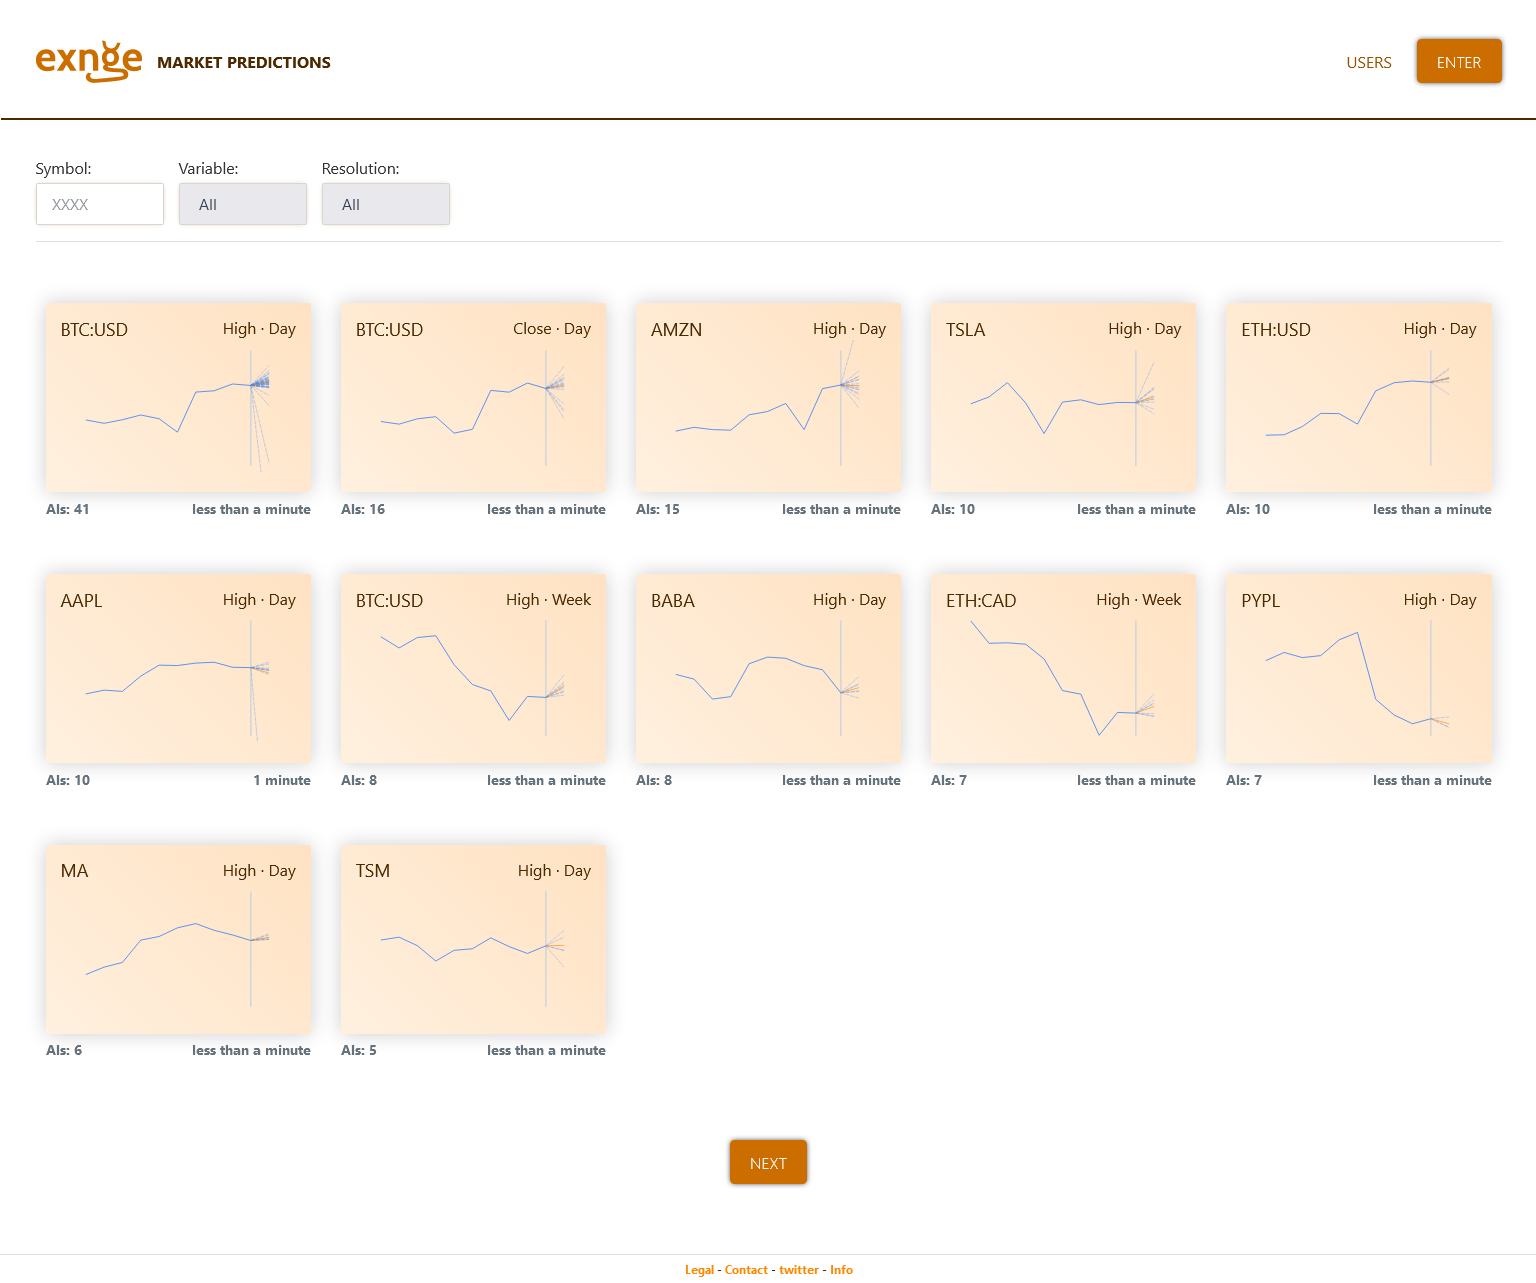Open the BTC:USD High Week prediction card
Image resolution: width=1536 pixels, height=1283 pixels.
pos(473,668)
